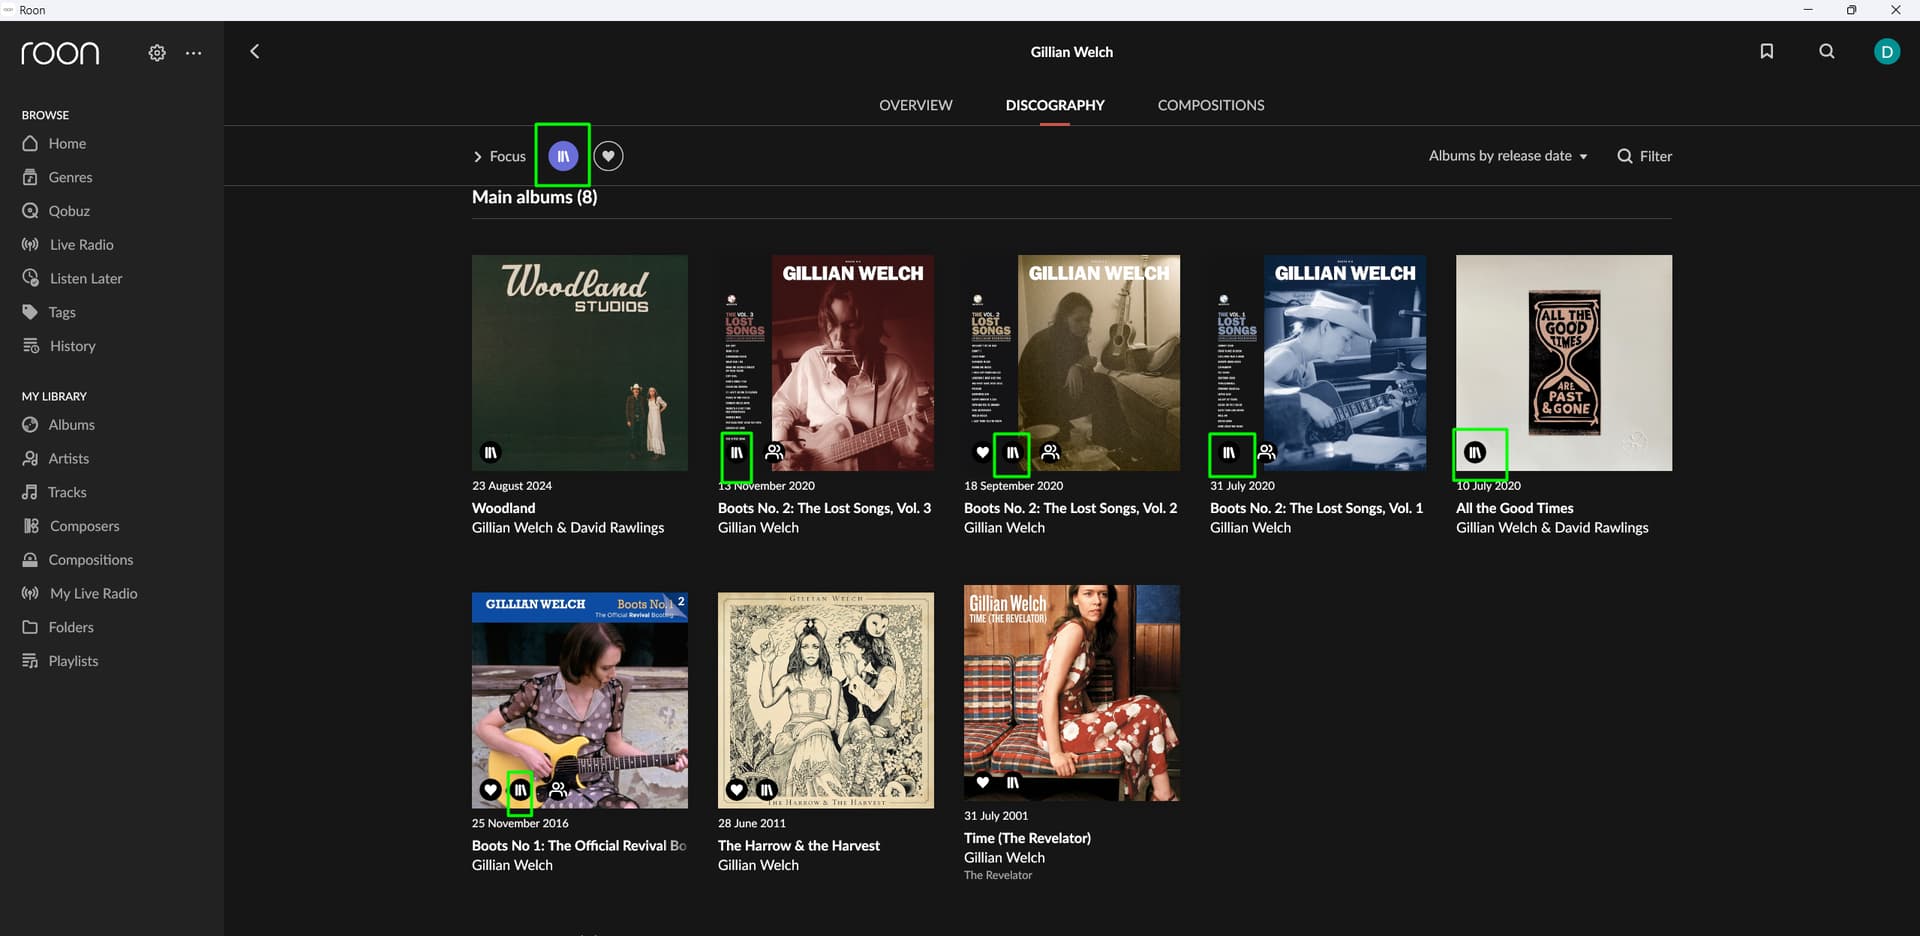Open search with the magnifier icon
The width and height of the screenshot is (1920, 936).
(x=1827, y=51)
